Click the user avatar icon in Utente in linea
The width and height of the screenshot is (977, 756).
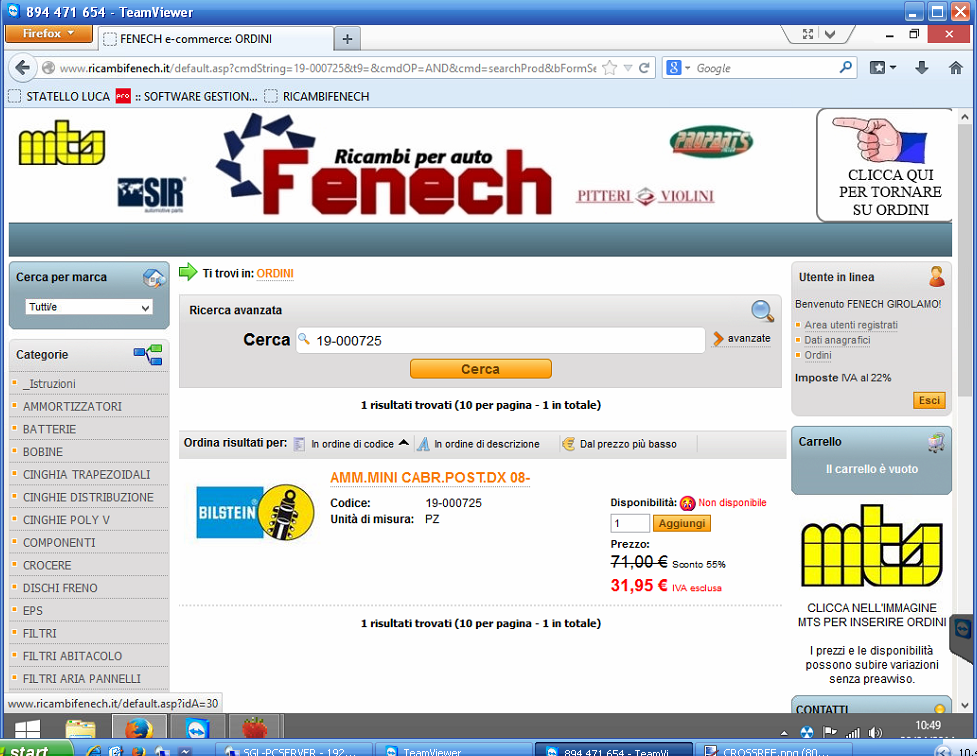tap(937, 277)
